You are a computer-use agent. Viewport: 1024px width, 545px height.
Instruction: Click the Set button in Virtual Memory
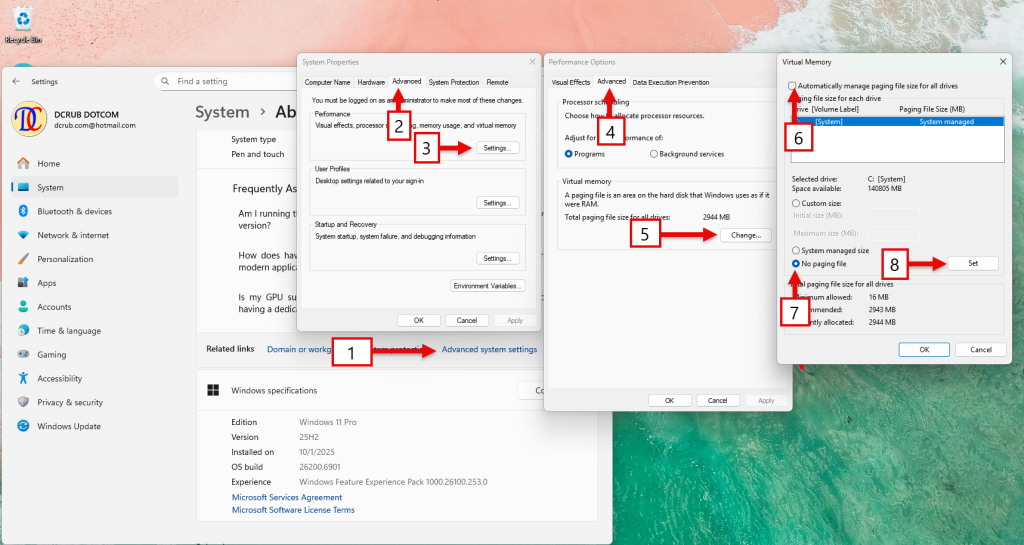coord(973,264)
